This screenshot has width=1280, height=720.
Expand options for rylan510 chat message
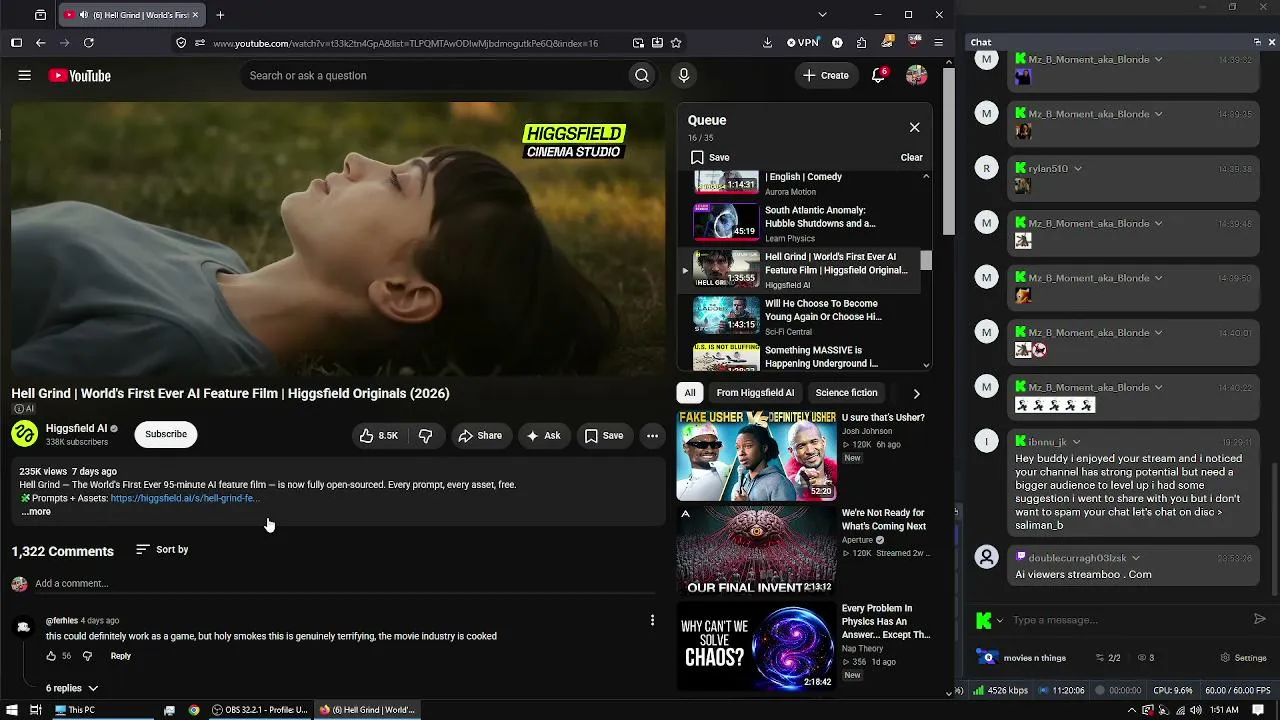coord(1077,169)
